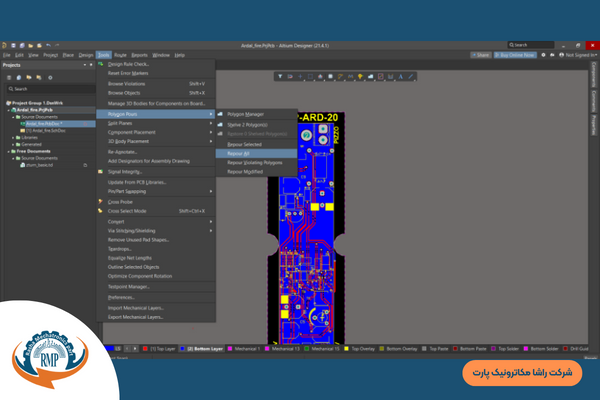Click the Top Overlay layer color swatch

345,349
